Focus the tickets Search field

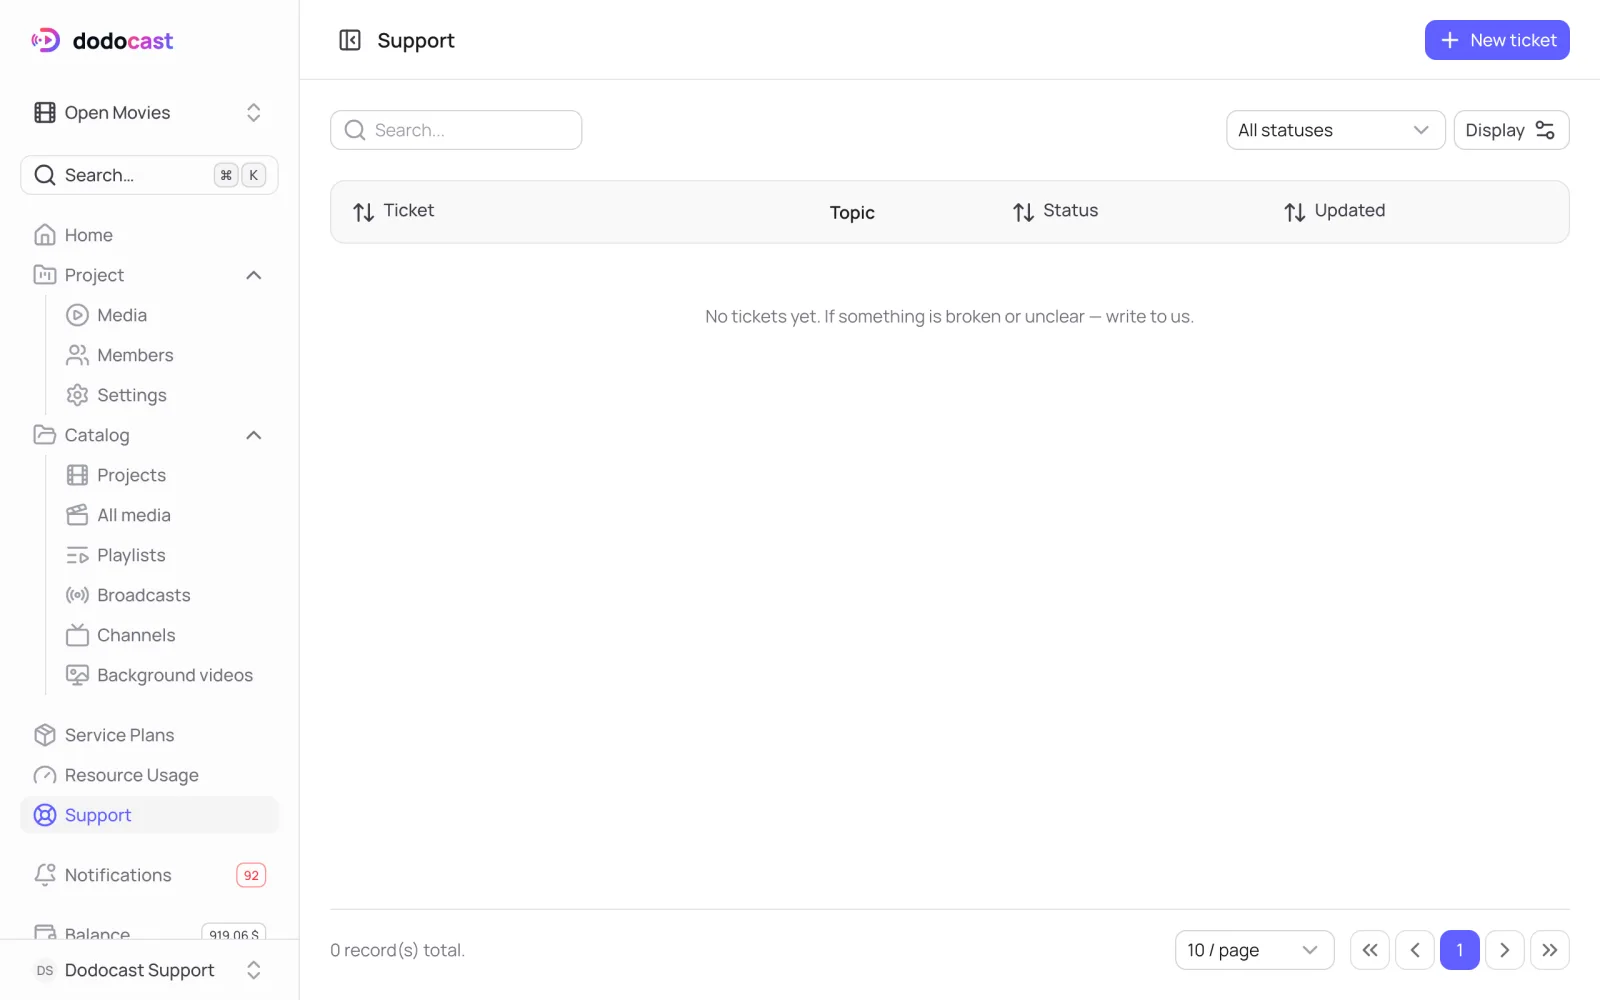[x=456, y=130]
